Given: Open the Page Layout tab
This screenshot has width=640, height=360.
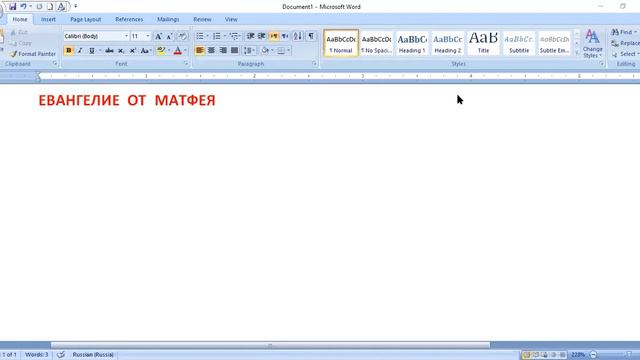Looking at the screenshot, I should [85, 19].
